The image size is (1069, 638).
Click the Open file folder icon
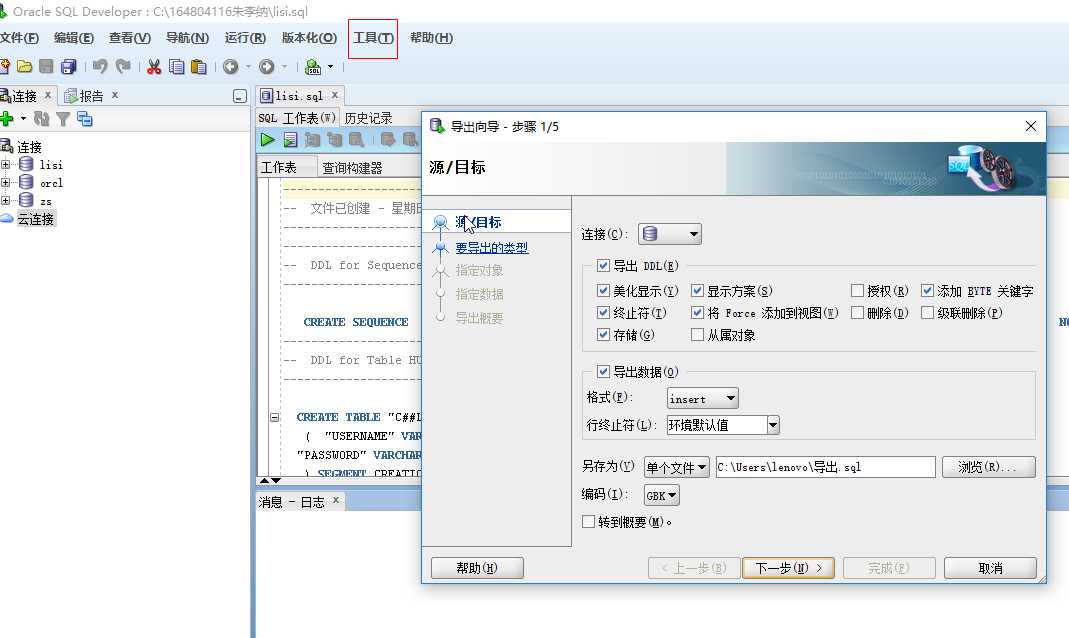click(25, 66)
